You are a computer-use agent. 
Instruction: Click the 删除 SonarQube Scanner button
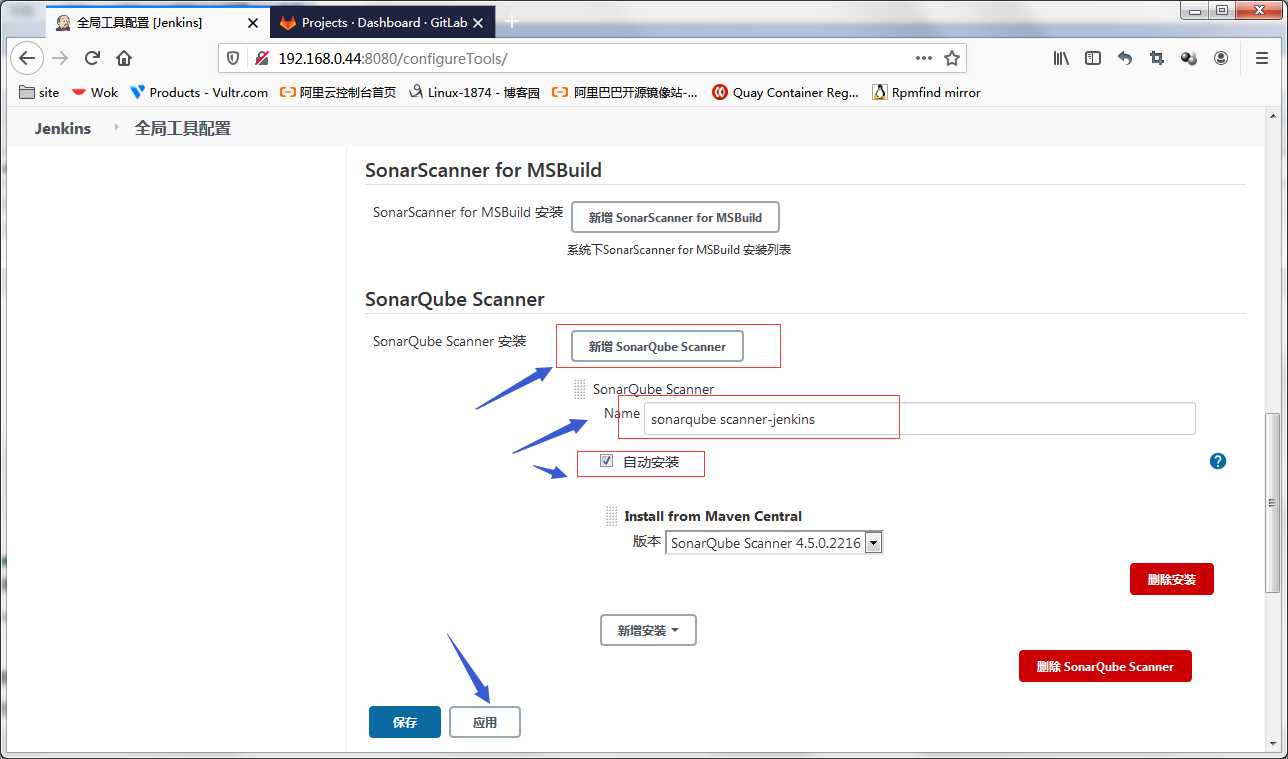(1105, 666)
